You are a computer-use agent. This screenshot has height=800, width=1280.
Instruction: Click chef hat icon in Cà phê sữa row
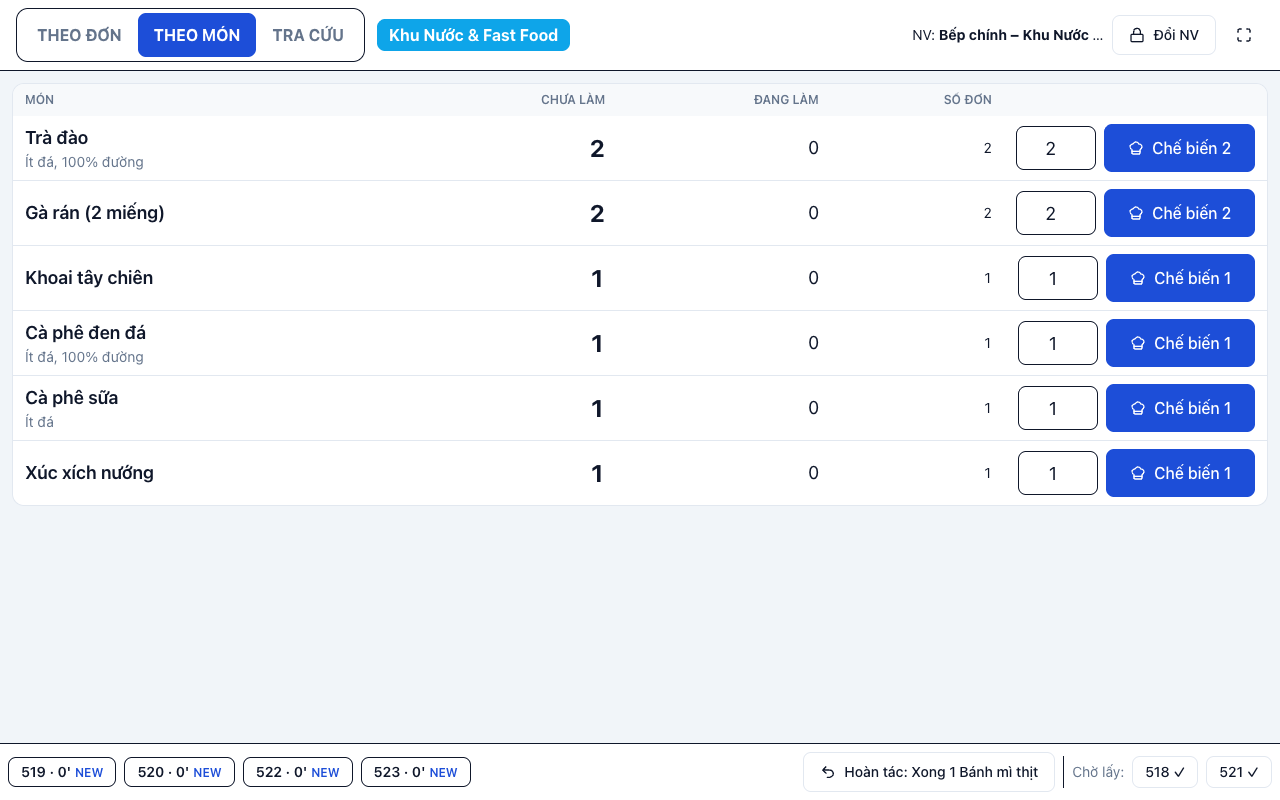coord(1138,408)
